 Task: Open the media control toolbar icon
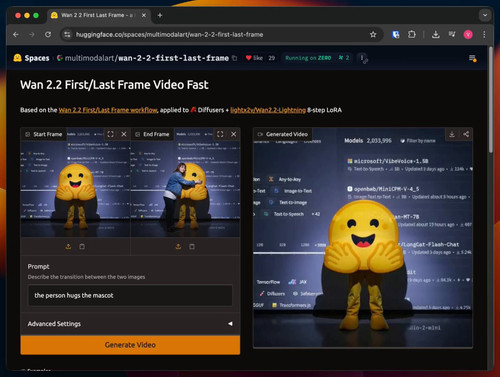[452, 34]
